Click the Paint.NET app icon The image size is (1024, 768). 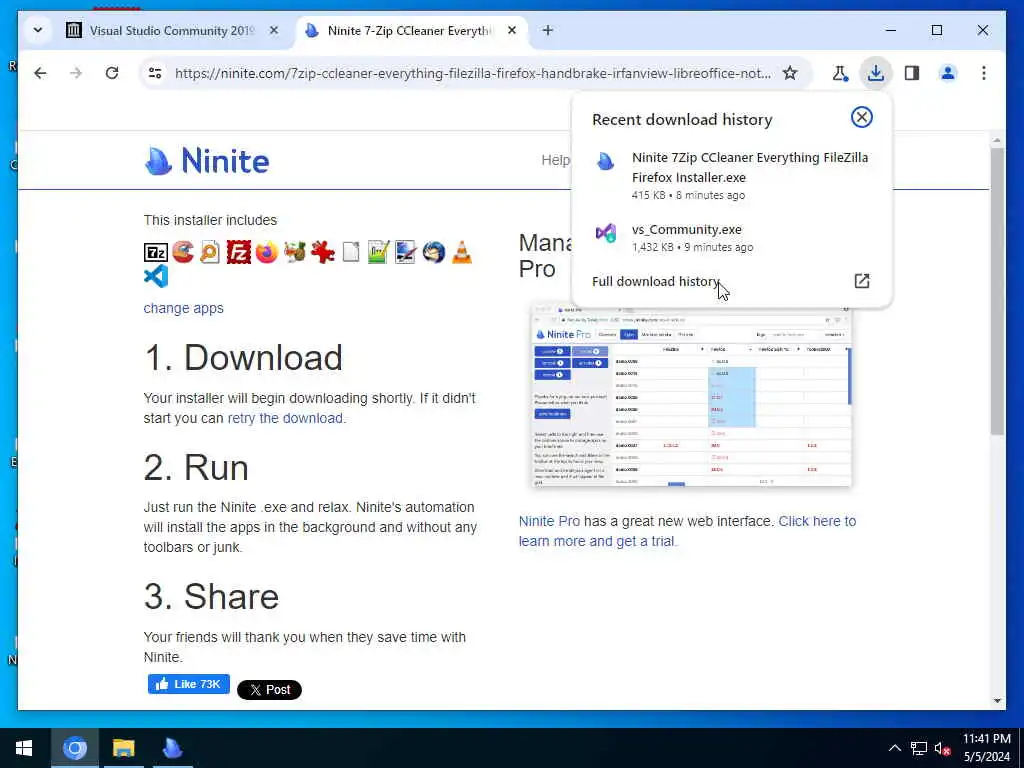tap(406, 252)
